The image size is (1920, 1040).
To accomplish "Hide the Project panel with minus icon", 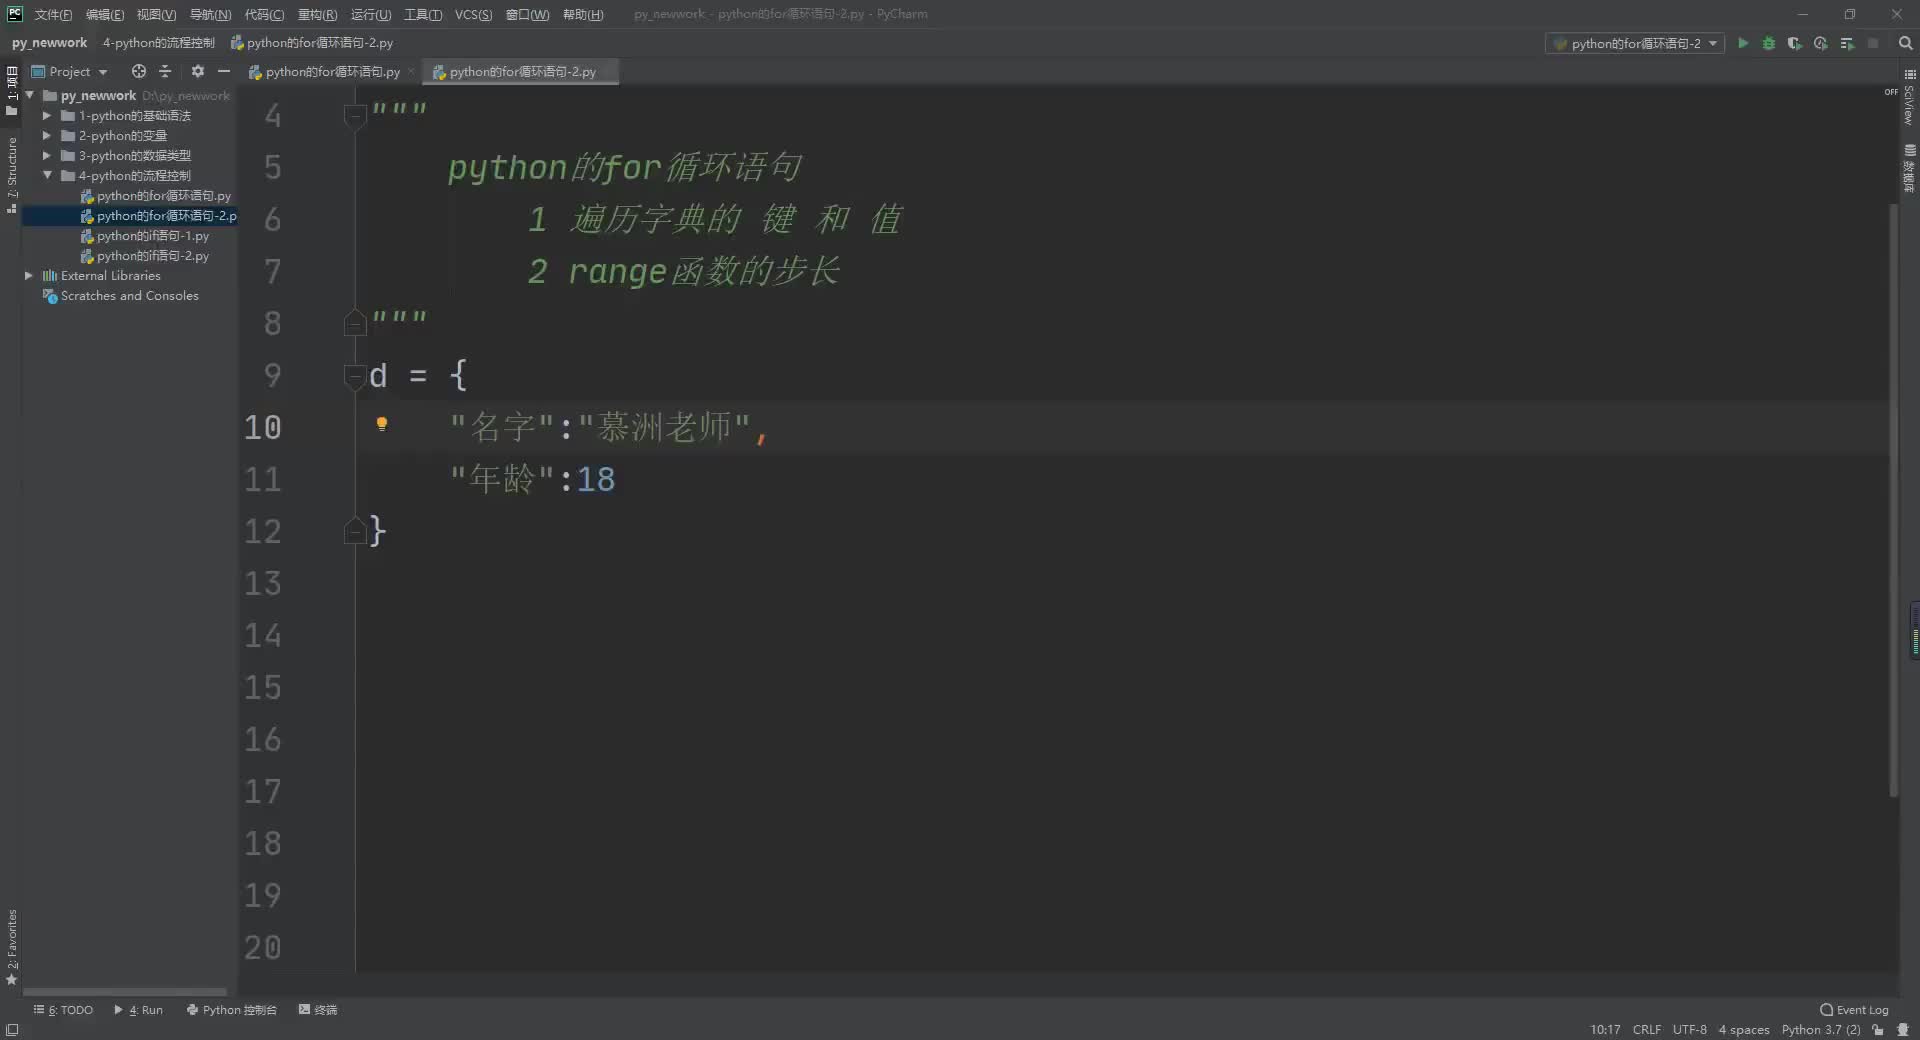I will [x=224, y=71].
